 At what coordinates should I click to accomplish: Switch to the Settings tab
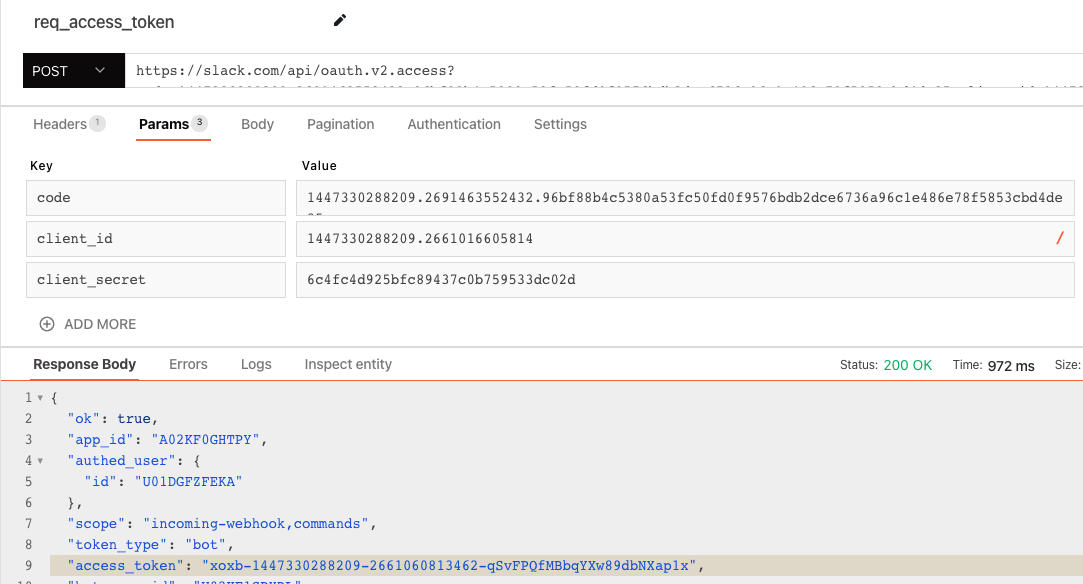pyautogui.click(x=559, y=124)
